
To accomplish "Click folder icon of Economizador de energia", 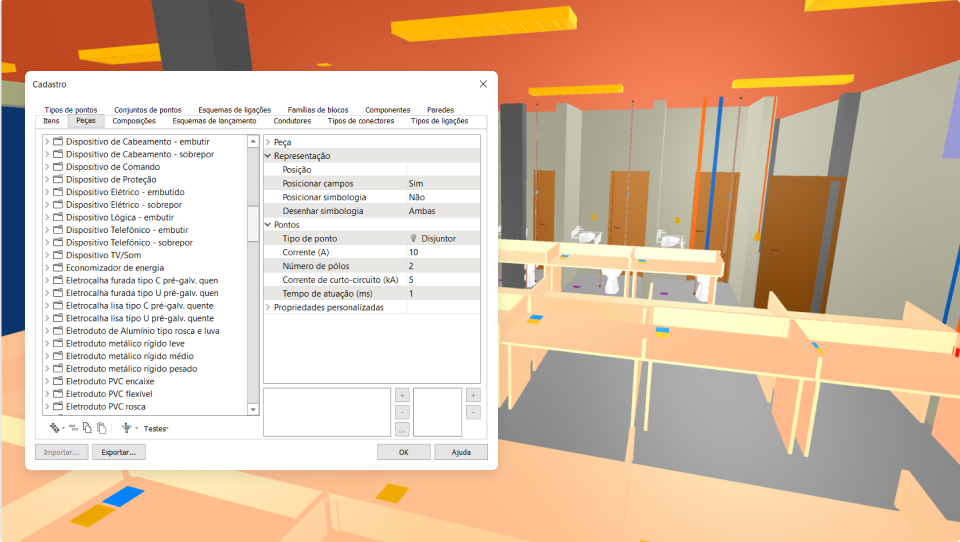I will tap(58, 268).
